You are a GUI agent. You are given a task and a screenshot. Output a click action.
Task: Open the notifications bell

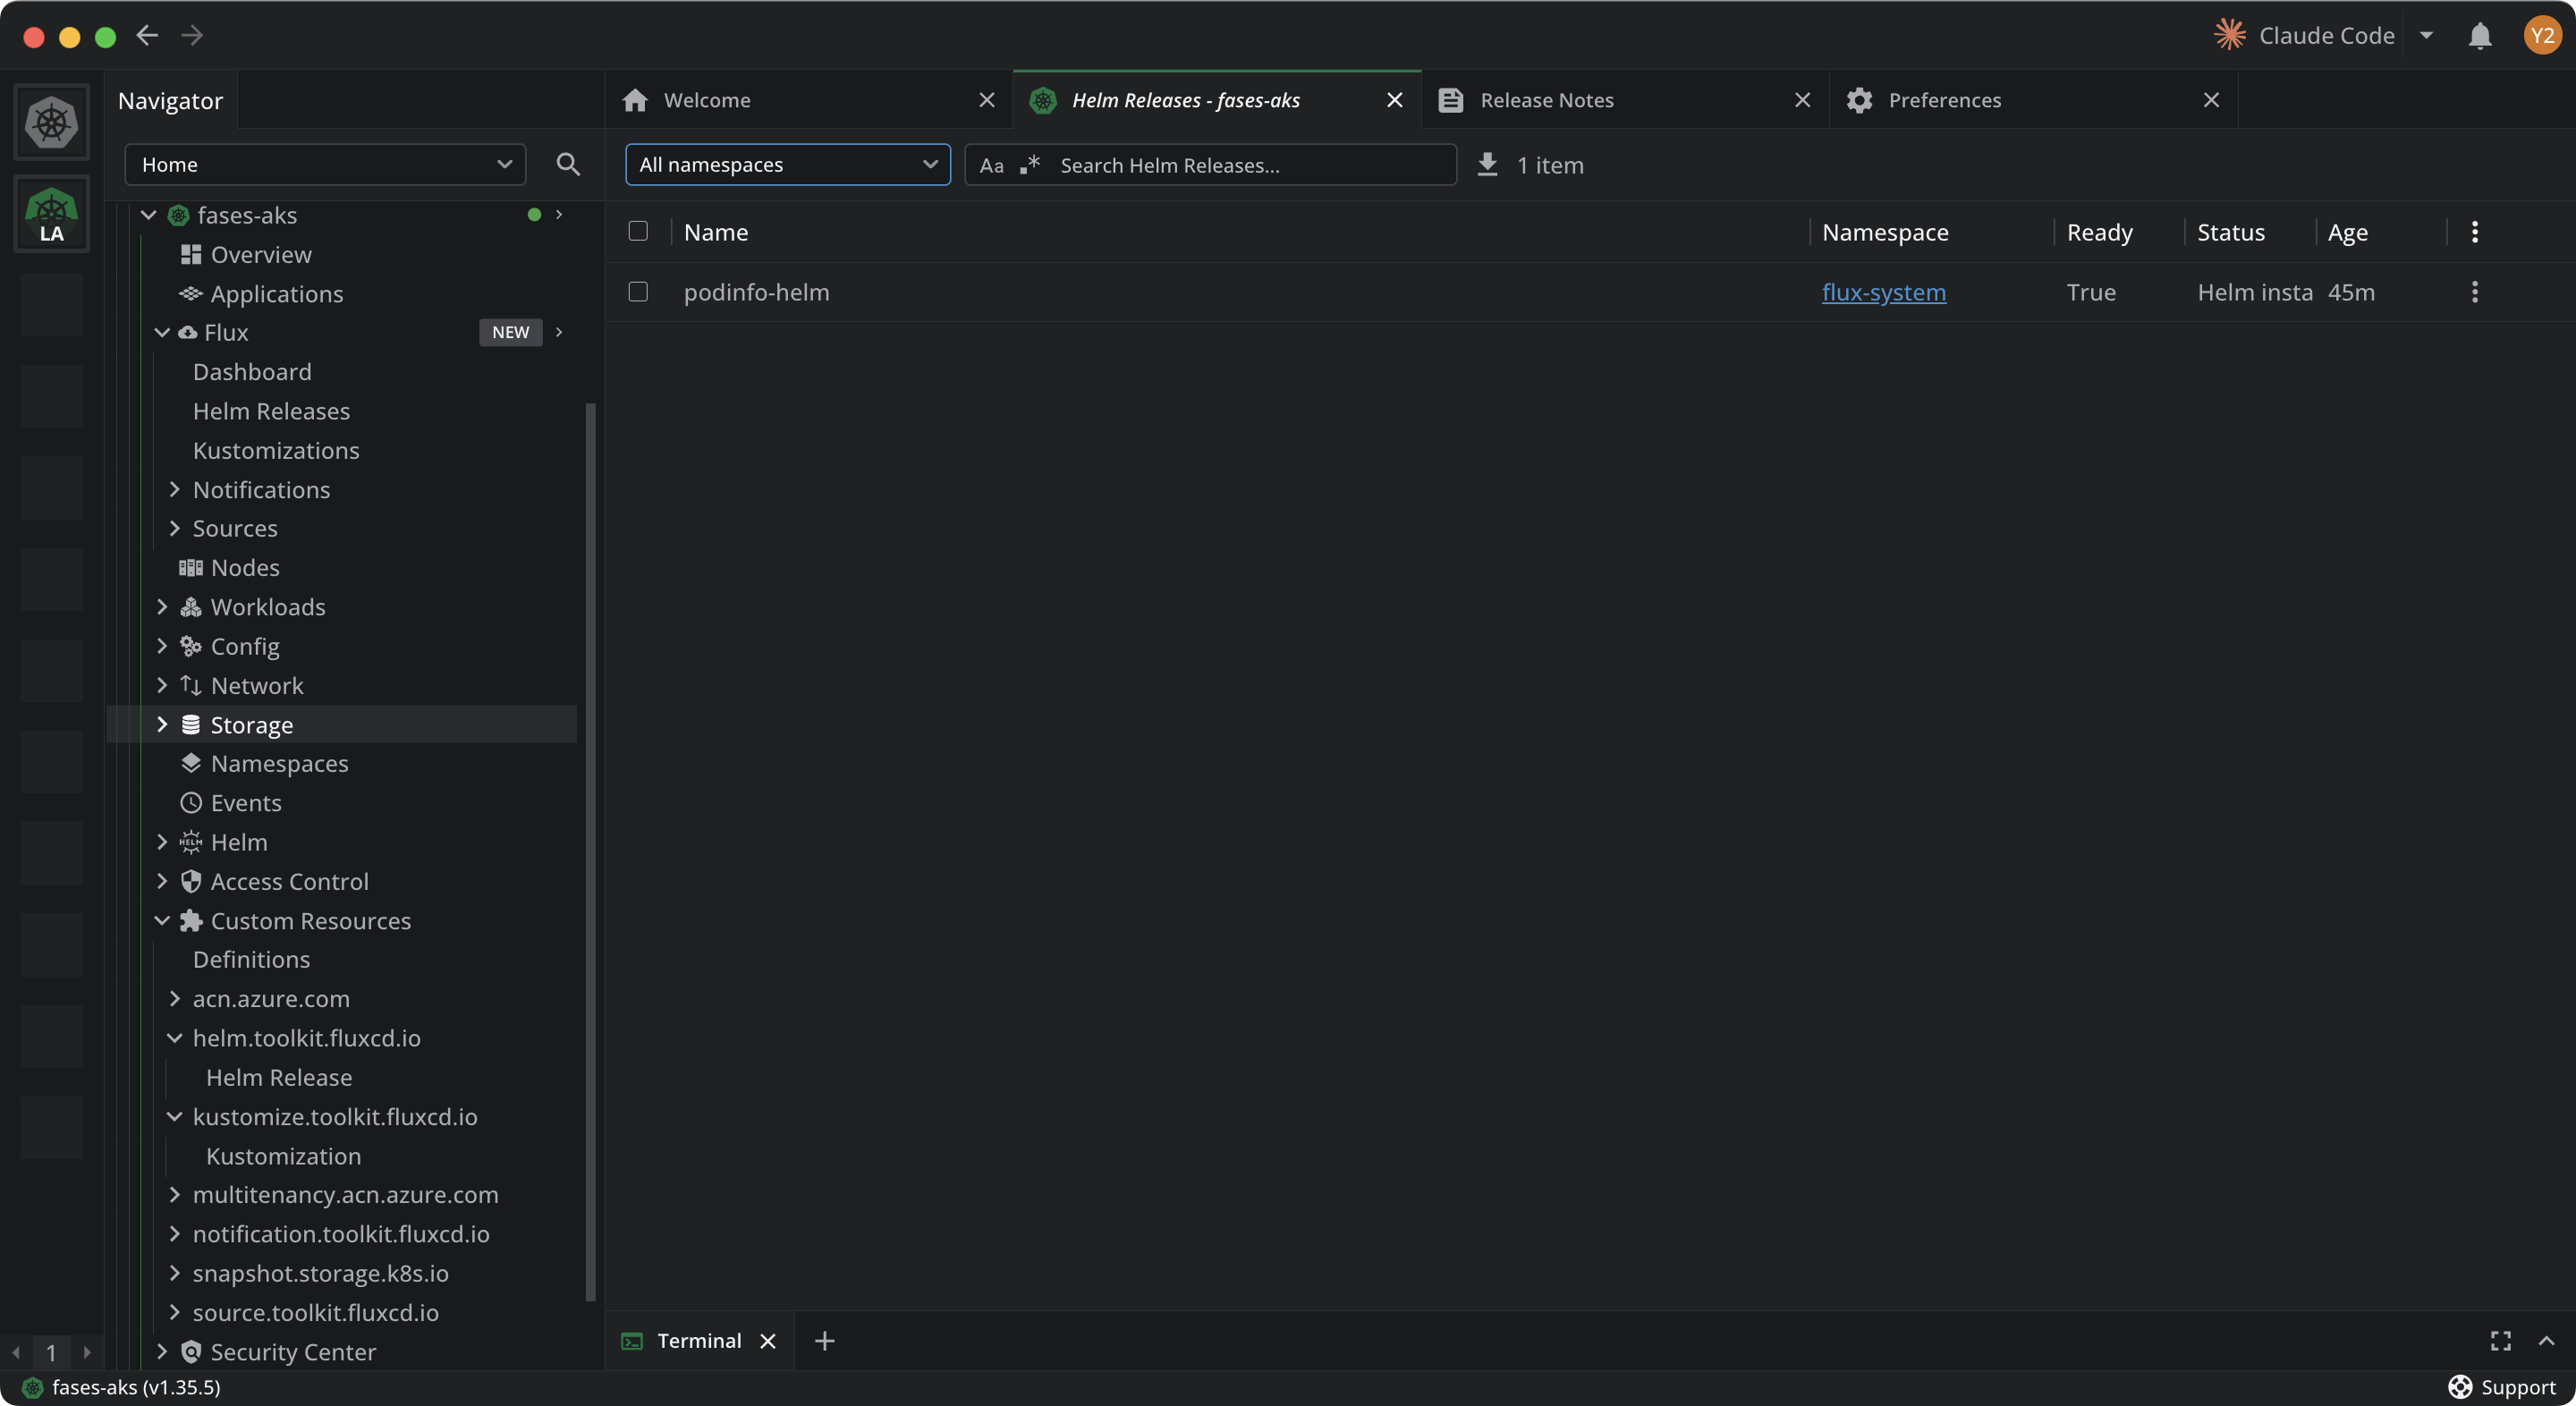point(2480,36)
